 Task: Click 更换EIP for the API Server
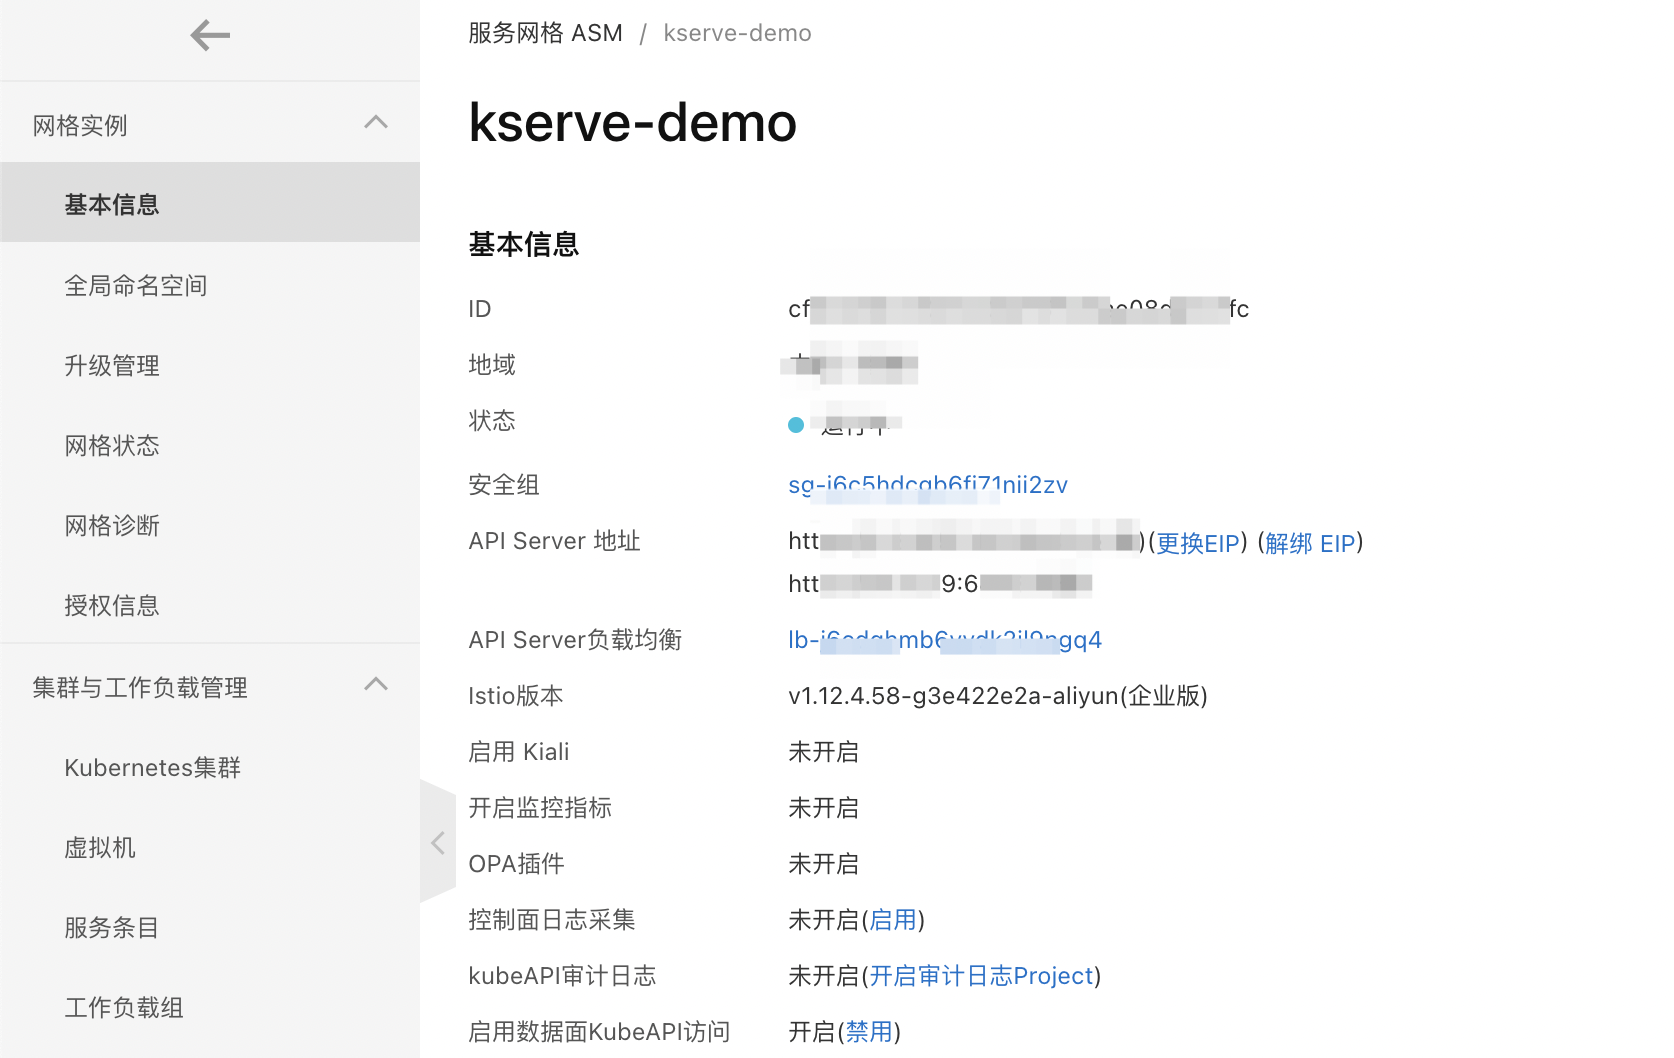point(1196,543)
